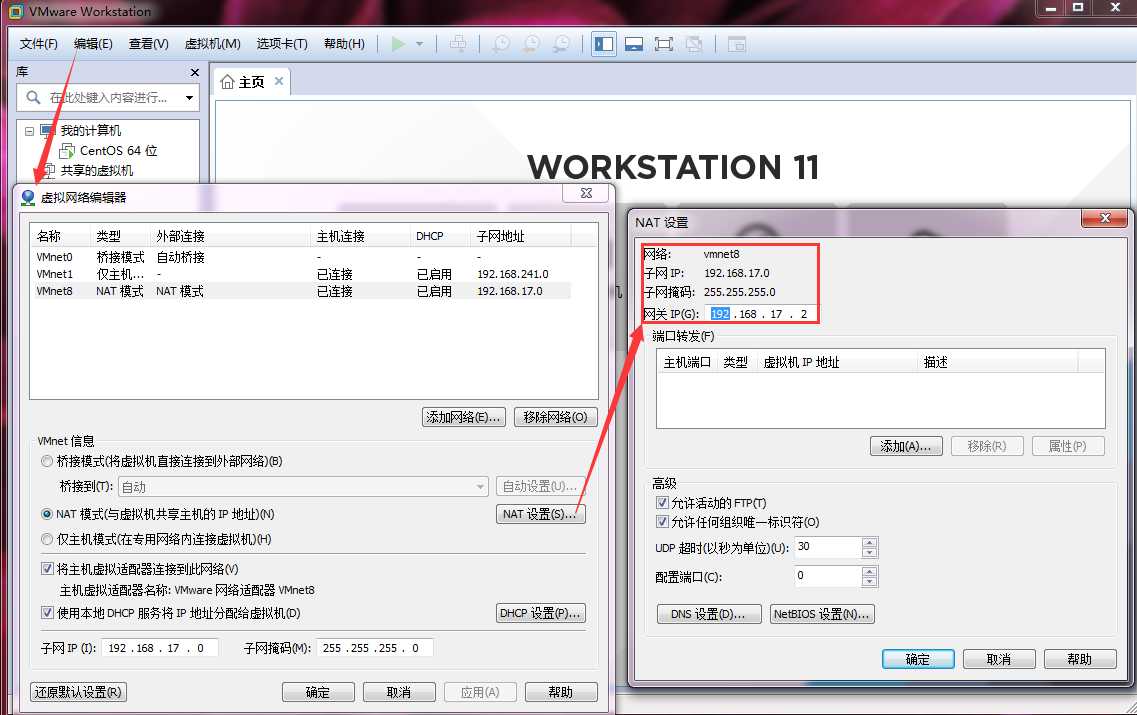Click 确定 in the virtual network editor

click(318, 693)
